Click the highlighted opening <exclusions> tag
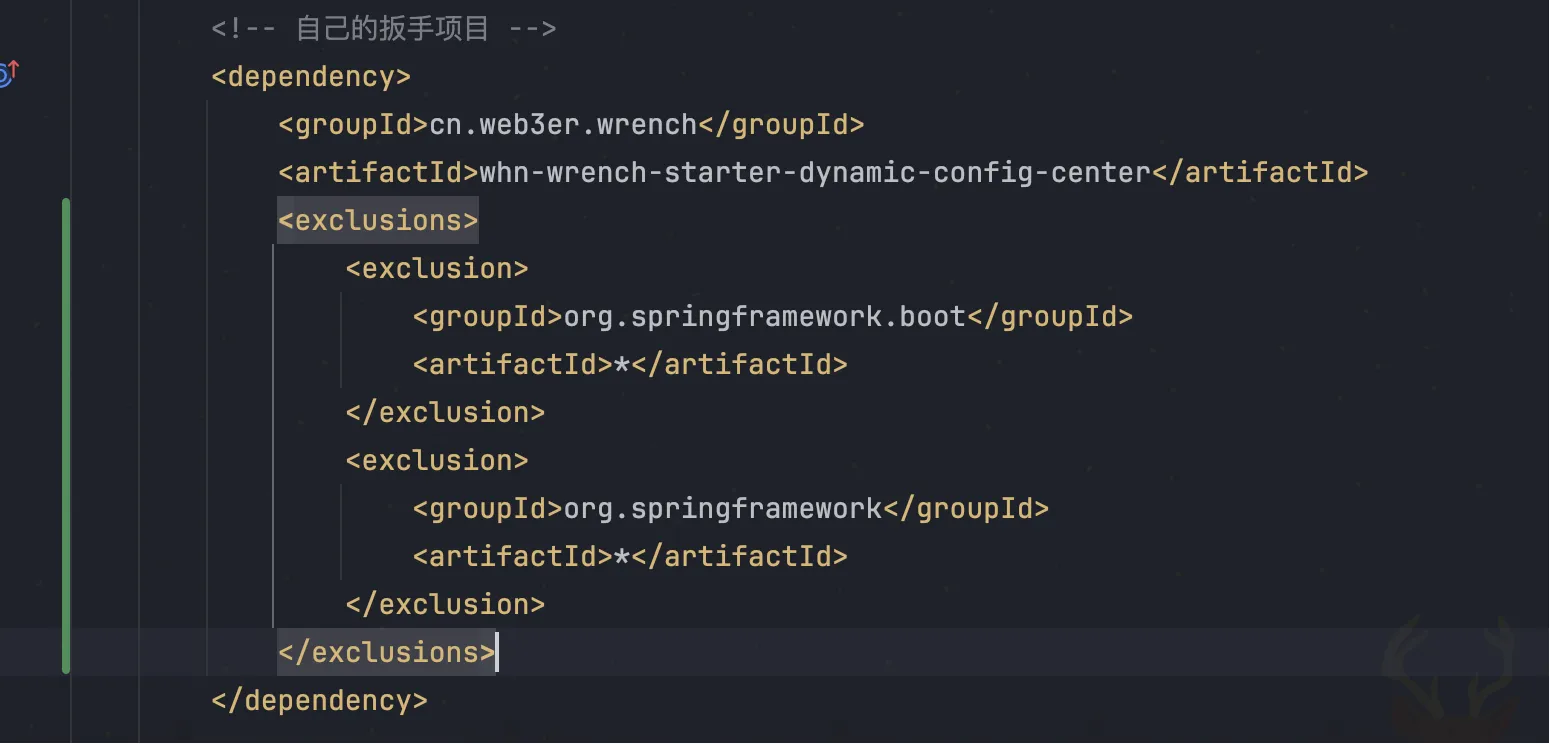 point(378,221)
